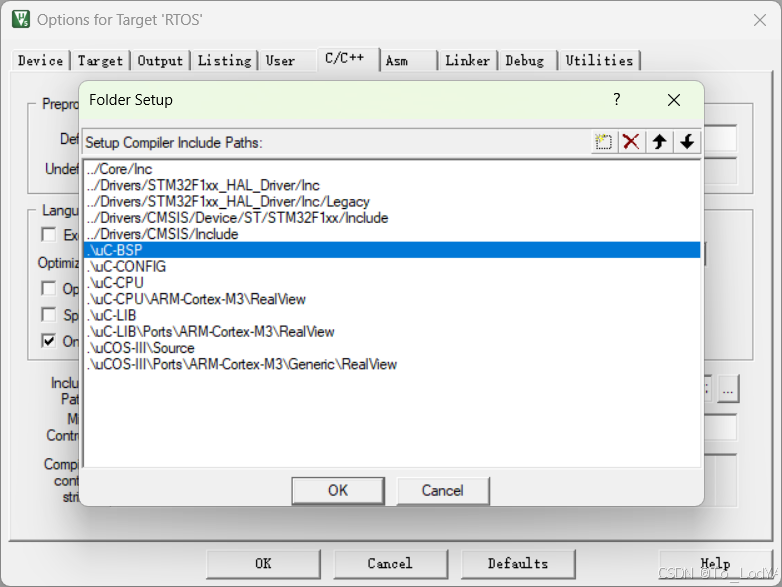Toggle the 'Ex' checkbox under Language
The width and height of the screenshot is (782, 587).
tap(49, 234)
